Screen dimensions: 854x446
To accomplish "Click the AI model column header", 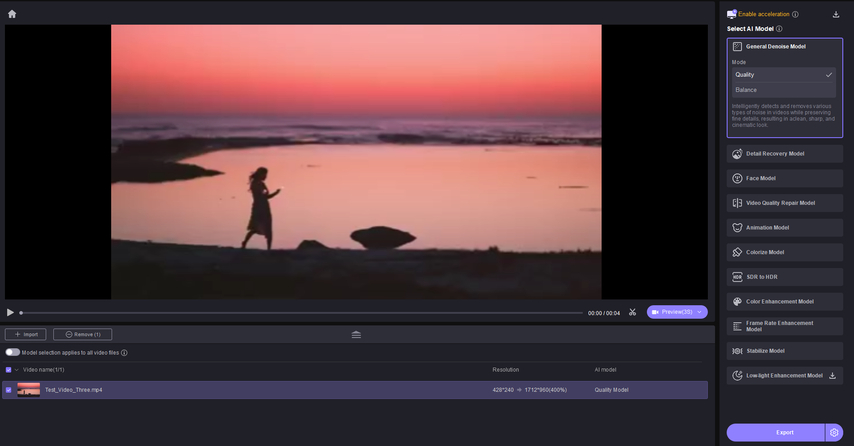I will pos(605,370).
